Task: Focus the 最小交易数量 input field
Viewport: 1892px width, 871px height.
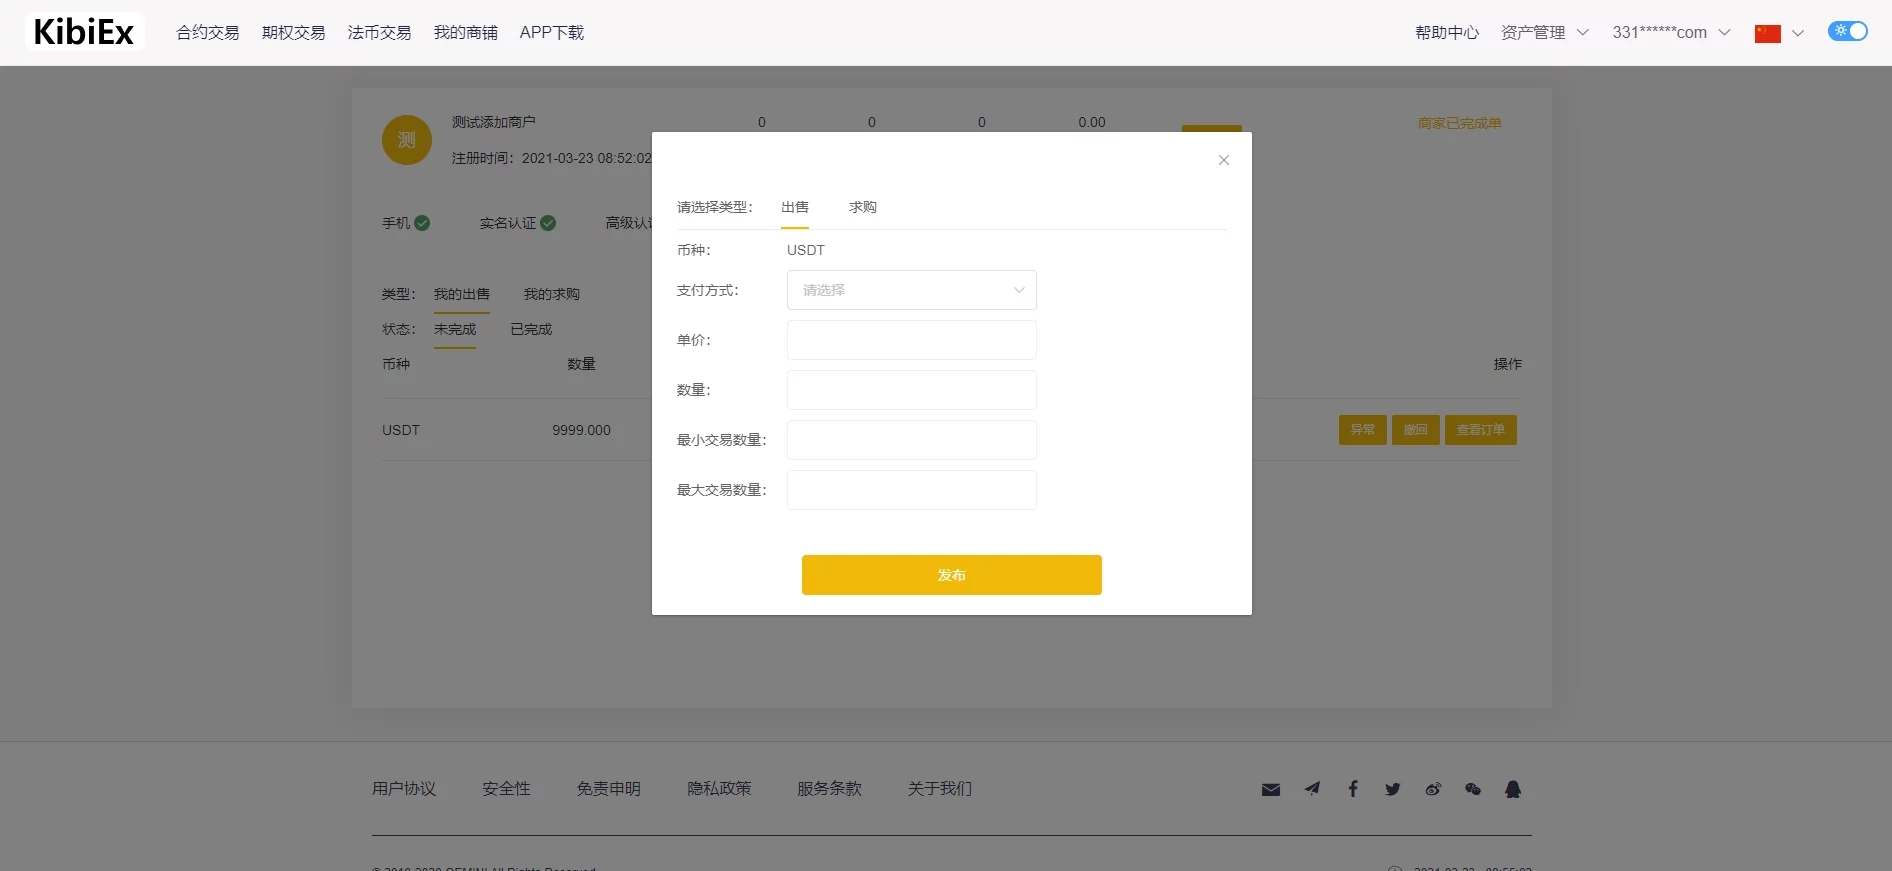Action: [912, 440]
